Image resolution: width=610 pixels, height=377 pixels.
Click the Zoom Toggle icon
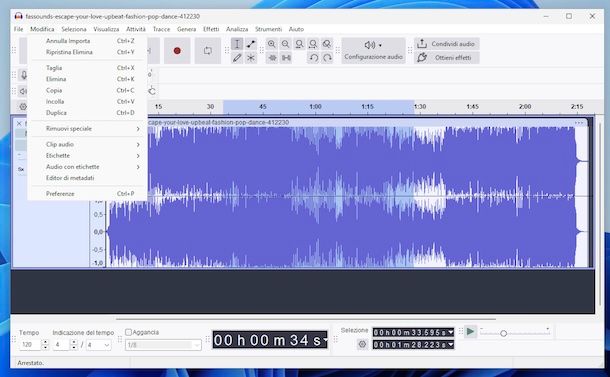(327, 44)
